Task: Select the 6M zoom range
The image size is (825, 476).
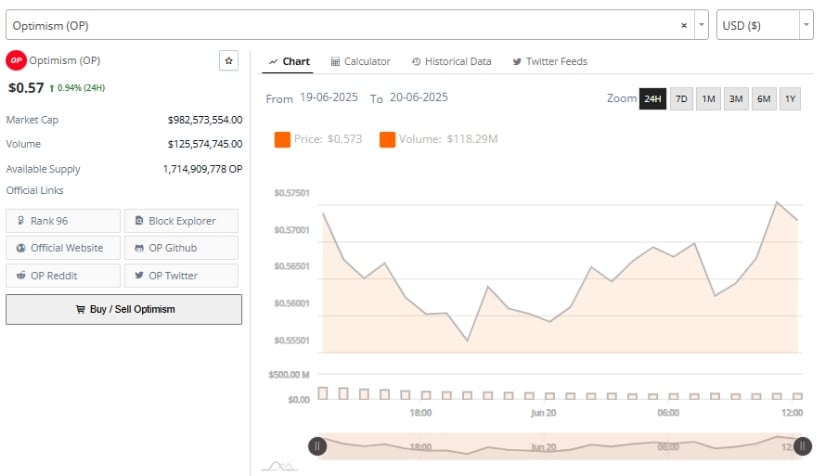Action: pos(763,99)
